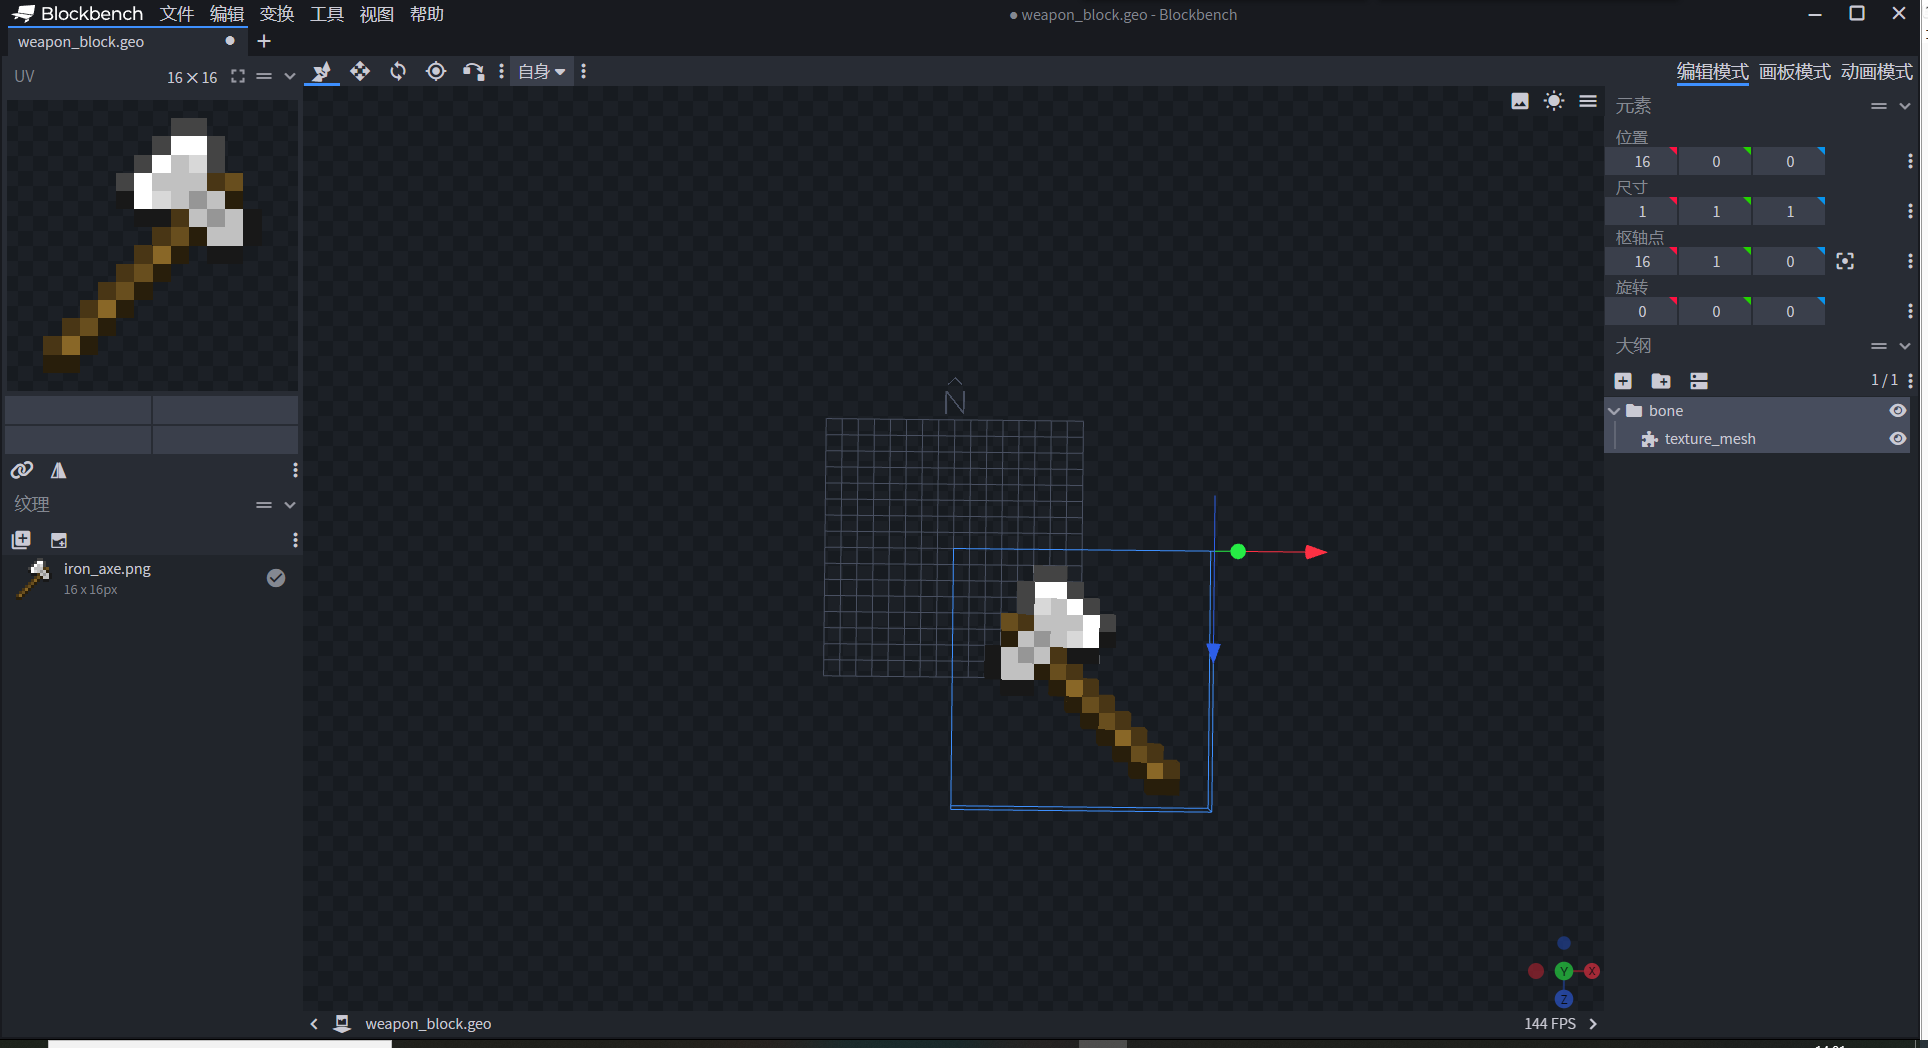Viewport: 1928px width, 1048px height.
Task: Add a new project tab
Action: coord(264,41)
